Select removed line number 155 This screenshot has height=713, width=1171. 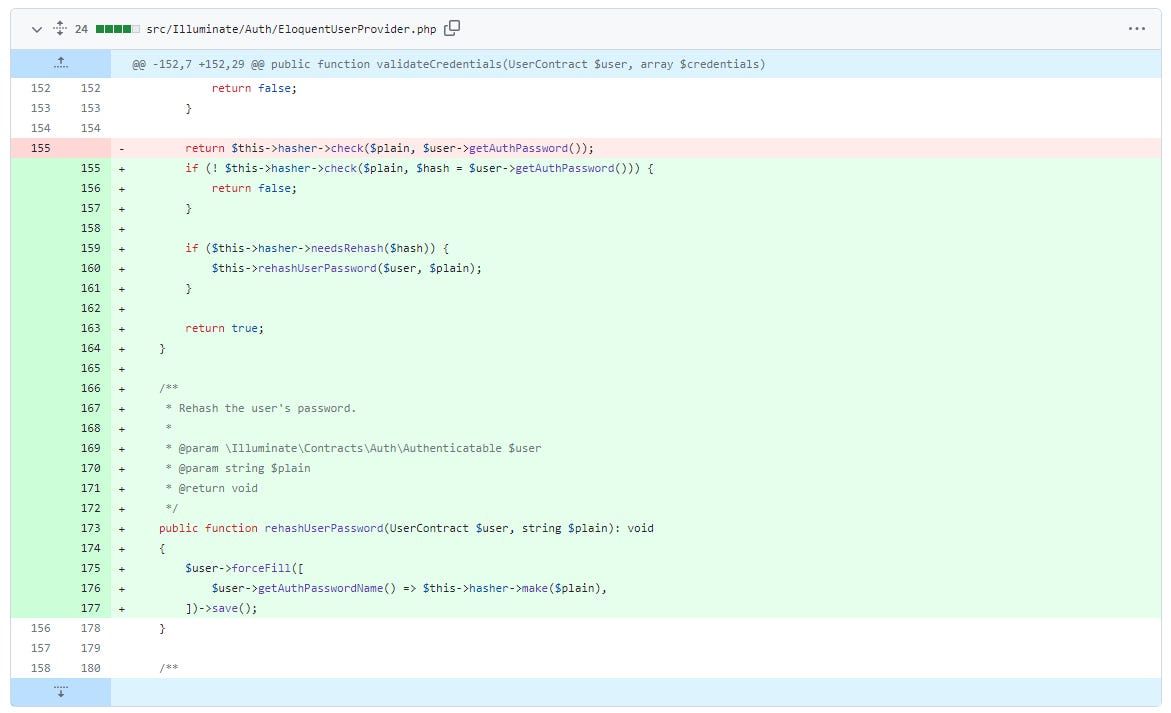pos(40,148)
